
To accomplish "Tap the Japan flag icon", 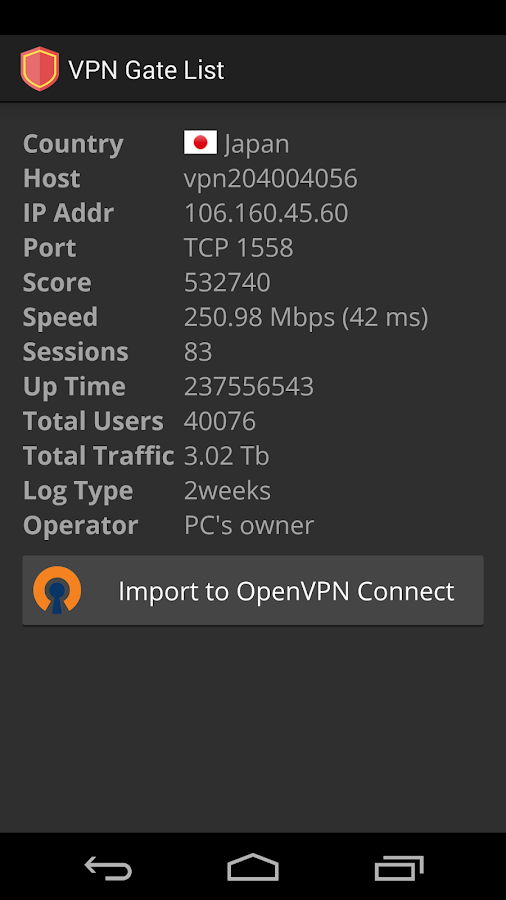I will click(200, 142).
